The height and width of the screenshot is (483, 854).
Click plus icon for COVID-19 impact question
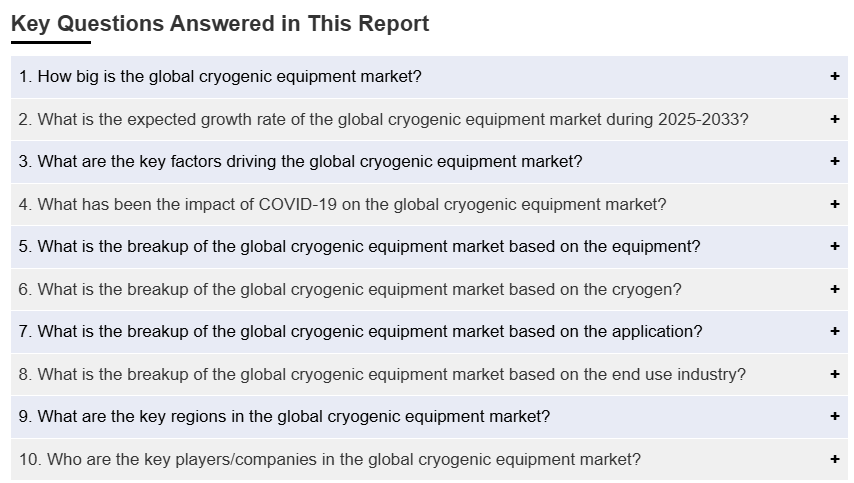(x=834, y=205)
